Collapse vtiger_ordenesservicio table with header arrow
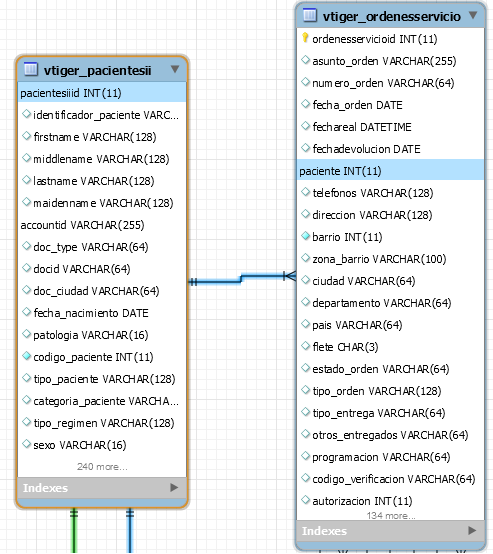This screenshot has width=493, height=554. (473, 15)
